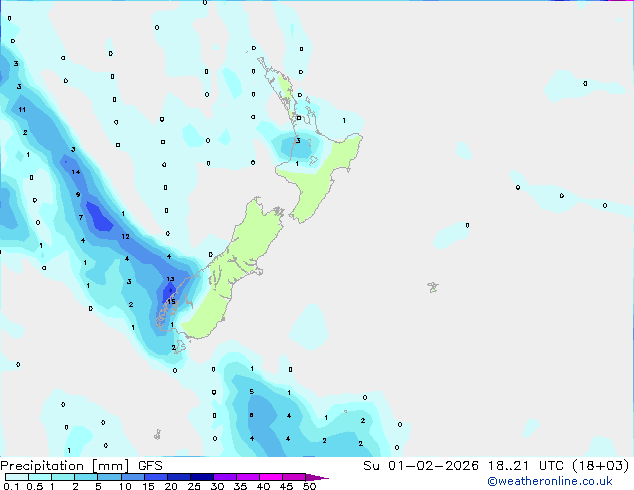This screenshot has height=490, width=634.
Task: Click the '0.1' legend scale label
Action: 11,486
